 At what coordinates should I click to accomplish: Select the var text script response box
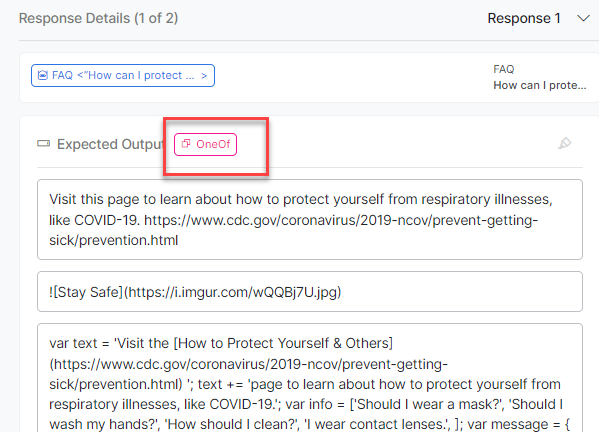point(310,378)
